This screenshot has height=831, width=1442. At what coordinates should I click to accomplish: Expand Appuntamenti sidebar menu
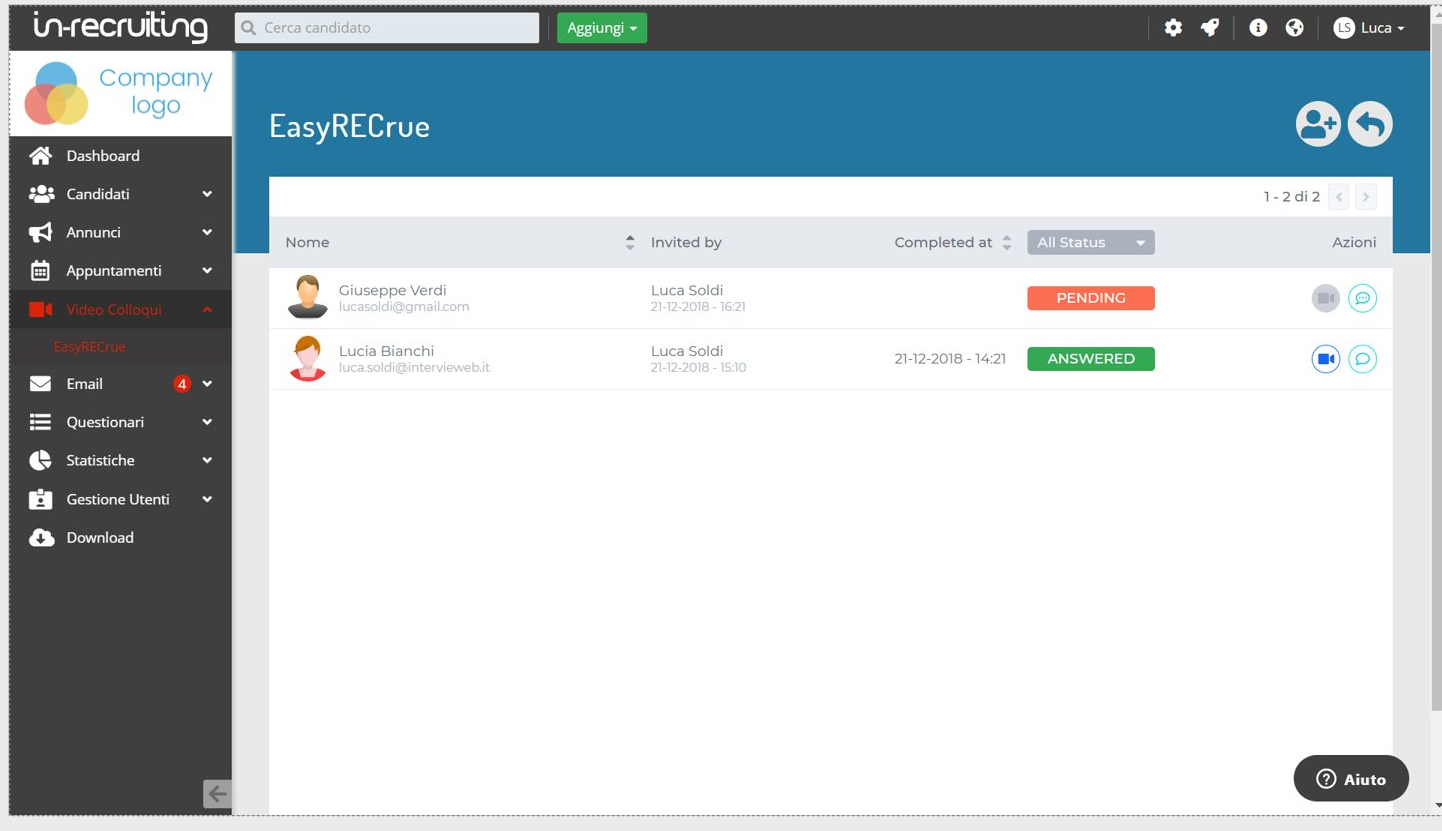(121, 271)
